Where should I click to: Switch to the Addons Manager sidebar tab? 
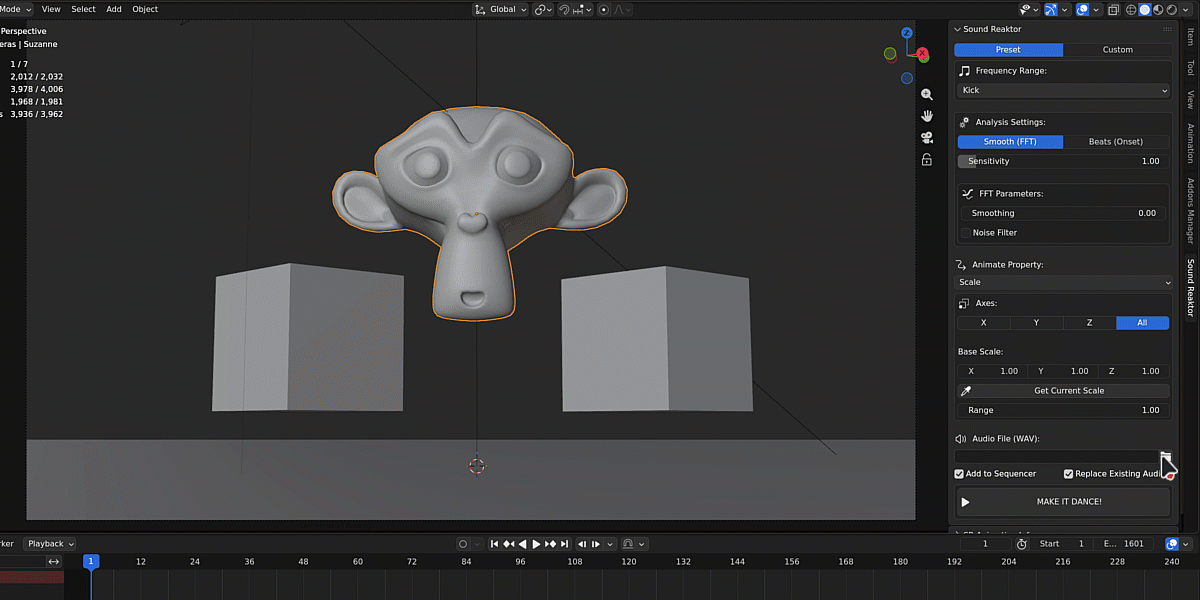pyautogui.click(x=1190, y=212)
